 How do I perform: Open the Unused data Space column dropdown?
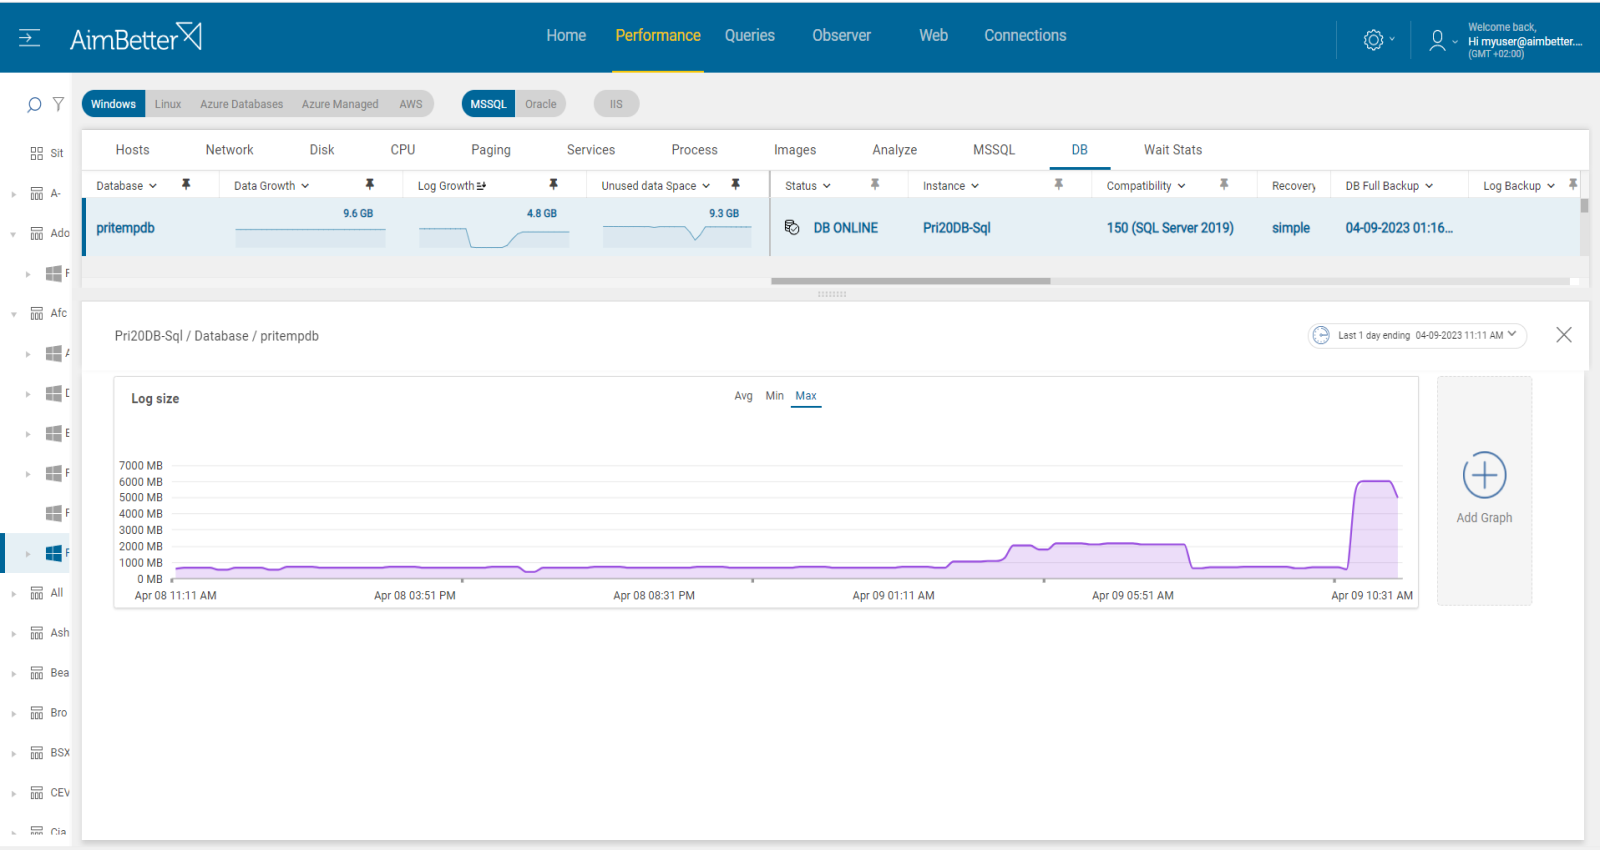pyautogui.click(x=706, y=186)
